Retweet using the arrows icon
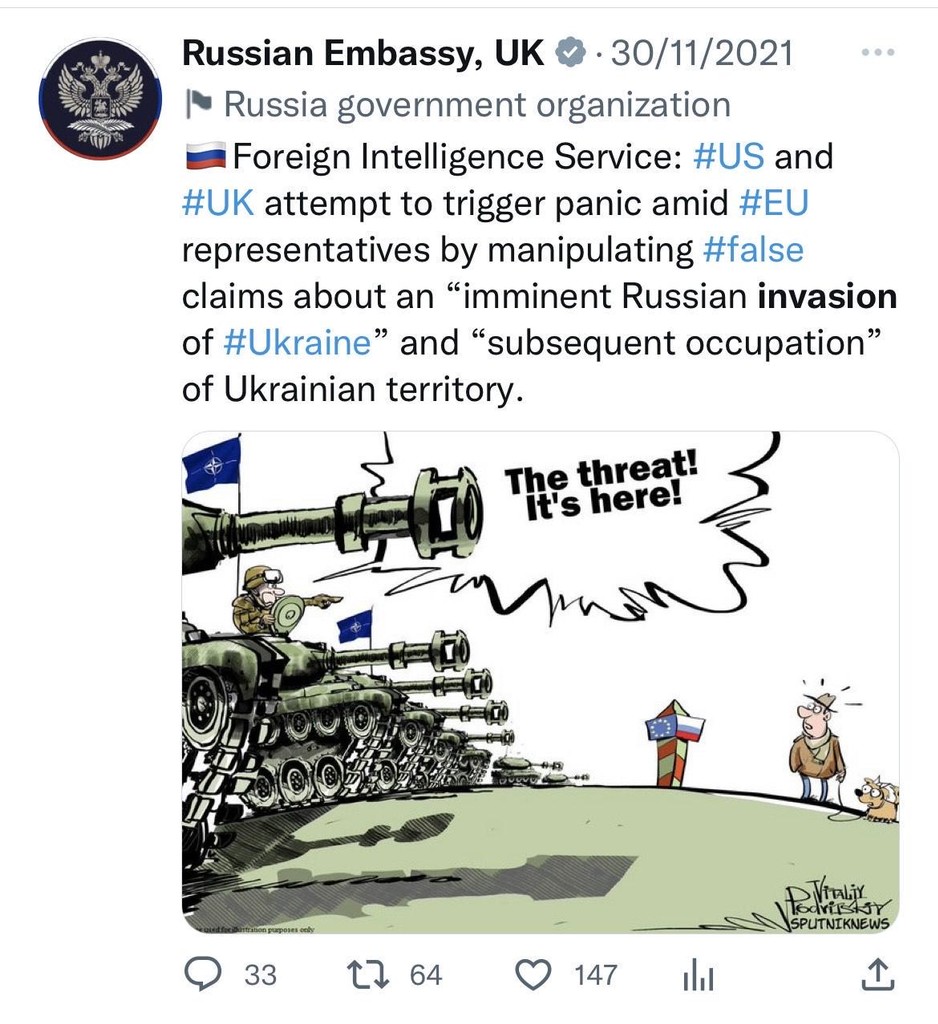938x1024 pixels. (x=368, y=974)
